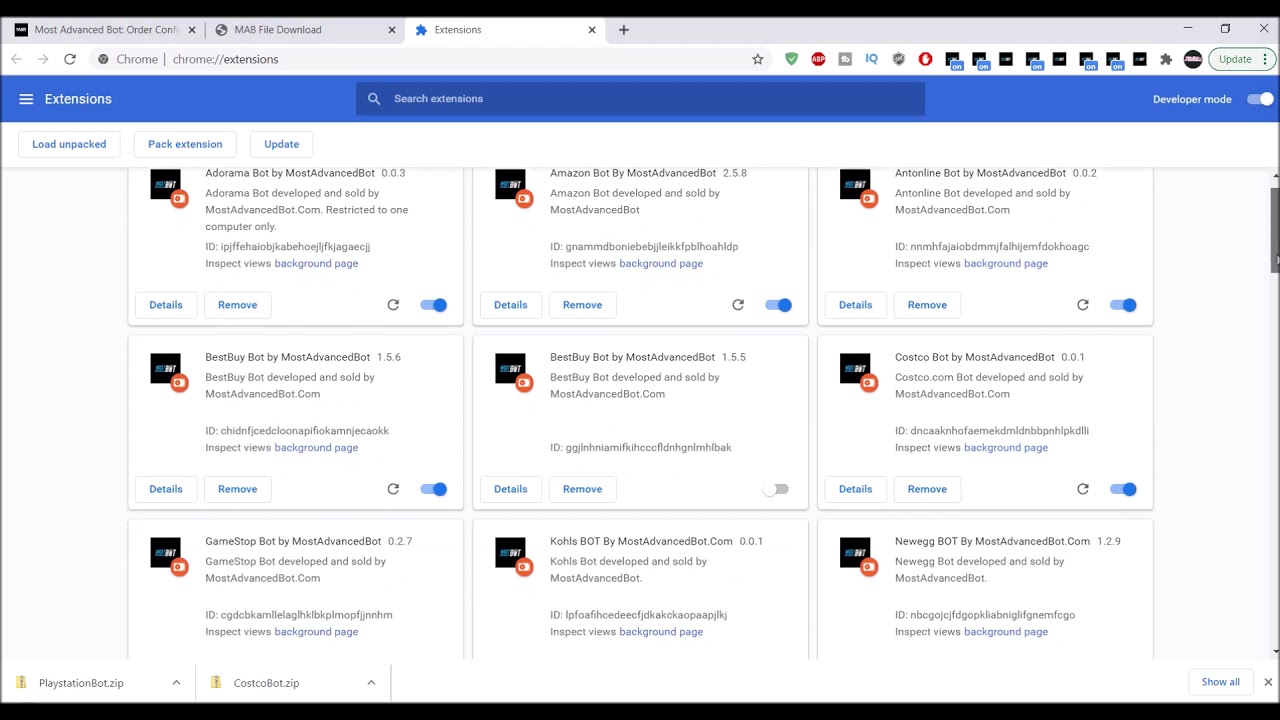1280x720 pixels.
Task: Disable the Costco Bot extension
Action: [1124, 489]
